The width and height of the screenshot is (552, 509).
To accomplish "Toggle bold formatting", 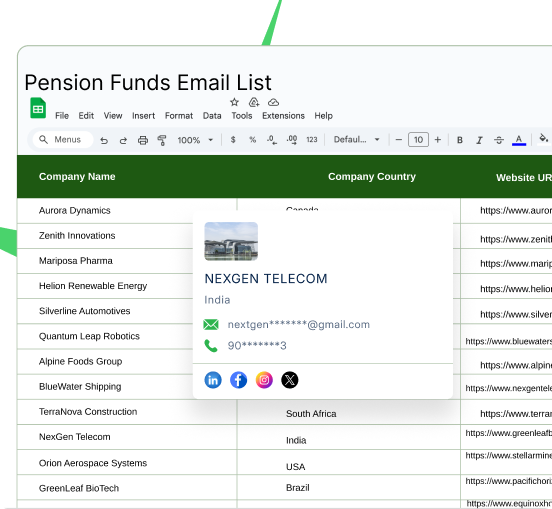I will pos(460,140).
